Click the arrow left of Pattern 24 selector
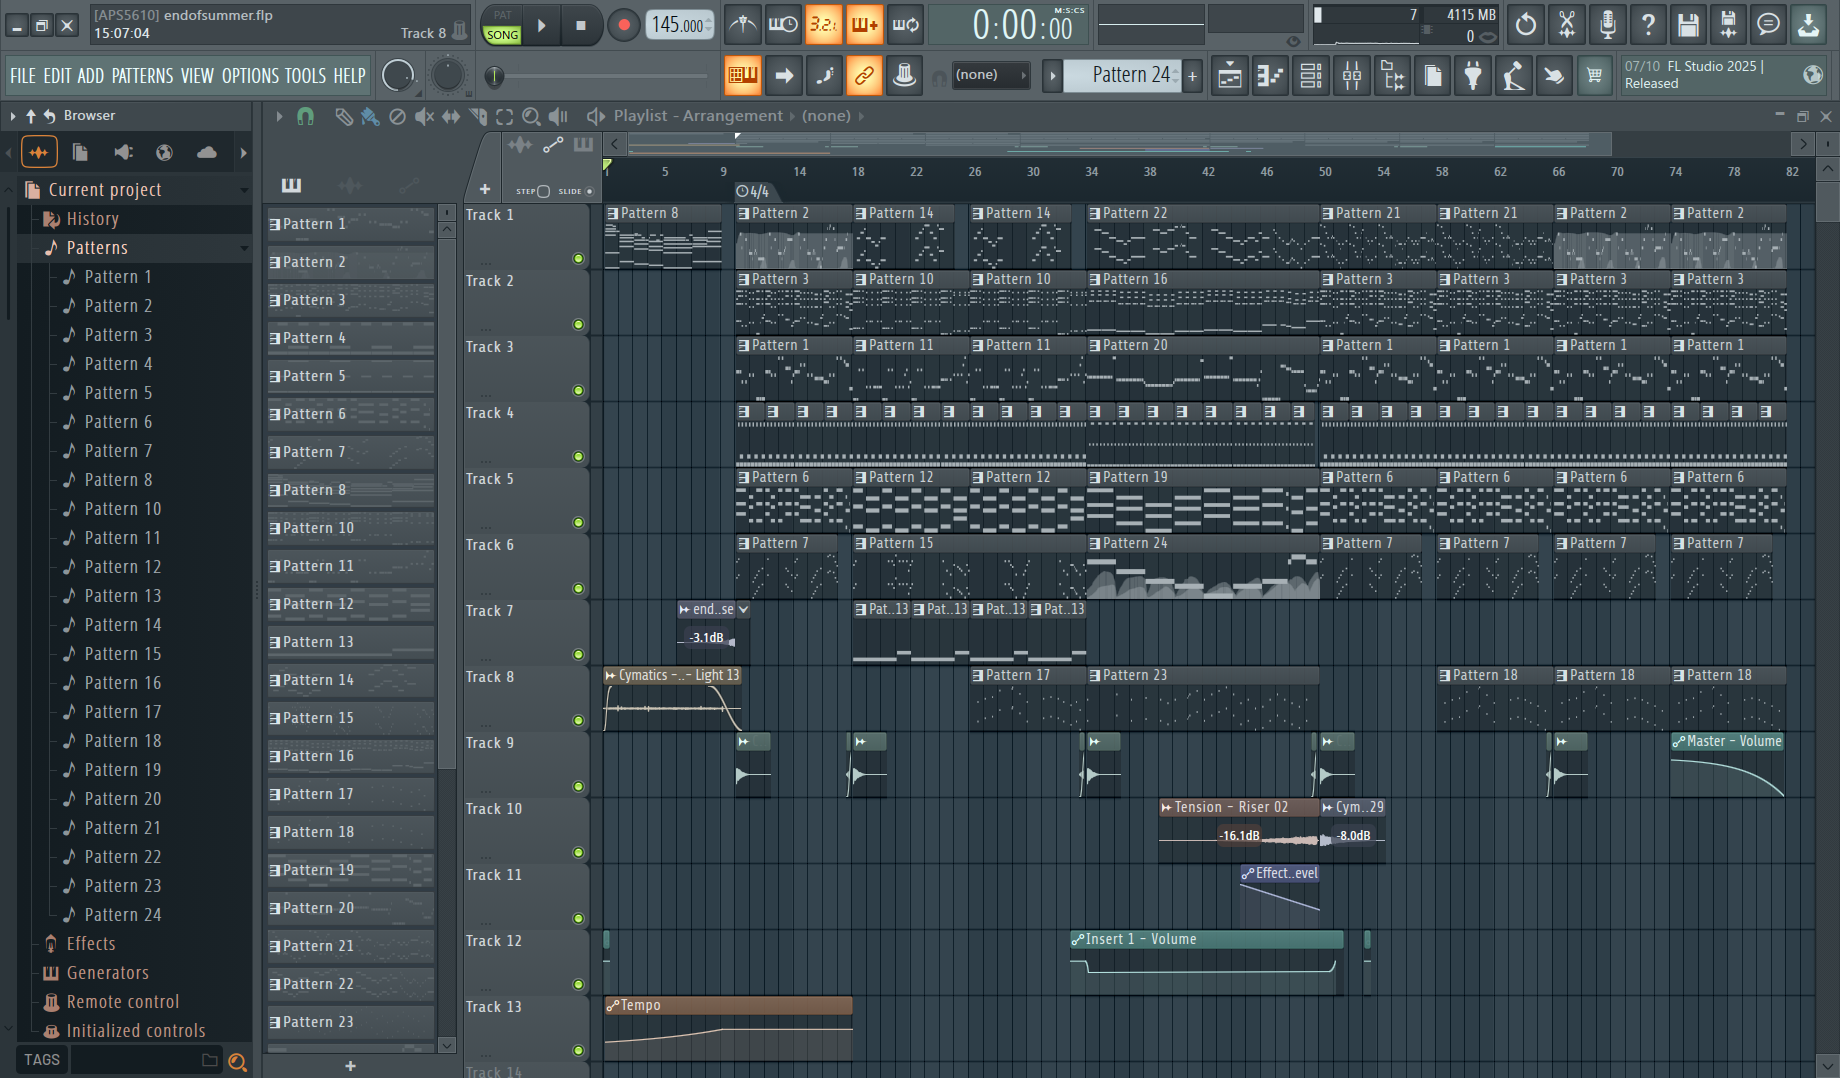The height and width of the screenshot is (1078, 1840). point(1052,76)
